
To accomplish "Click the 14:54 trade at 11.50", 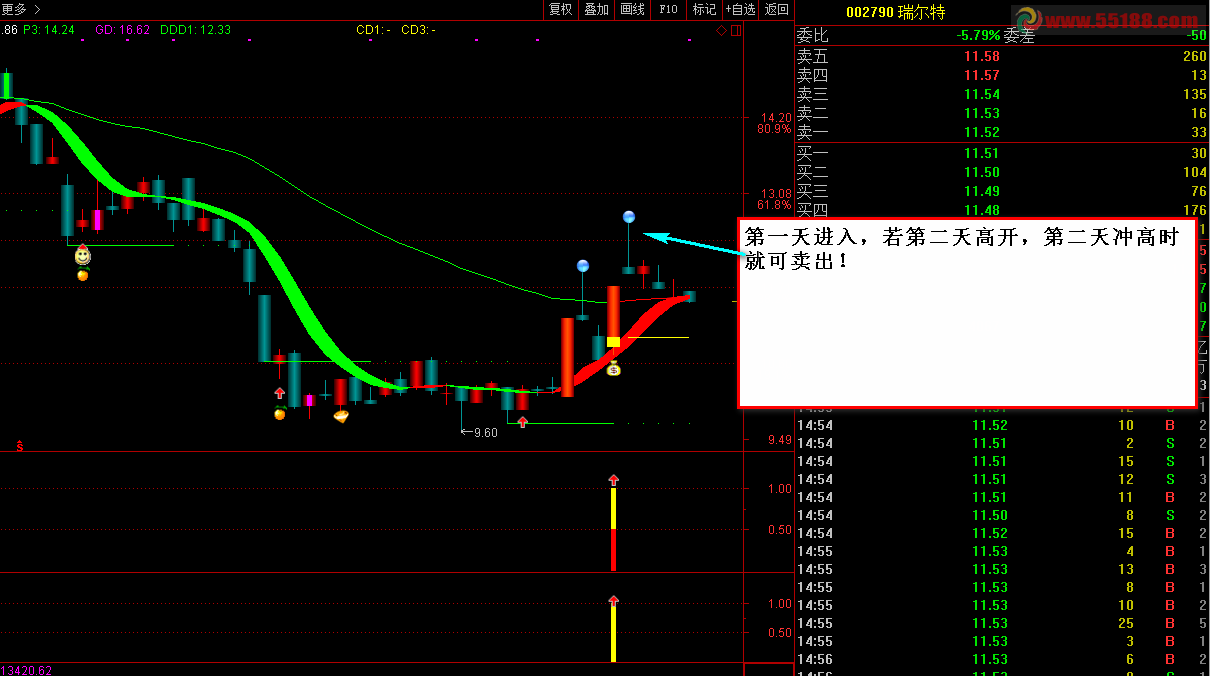I will click(1002, 515).
